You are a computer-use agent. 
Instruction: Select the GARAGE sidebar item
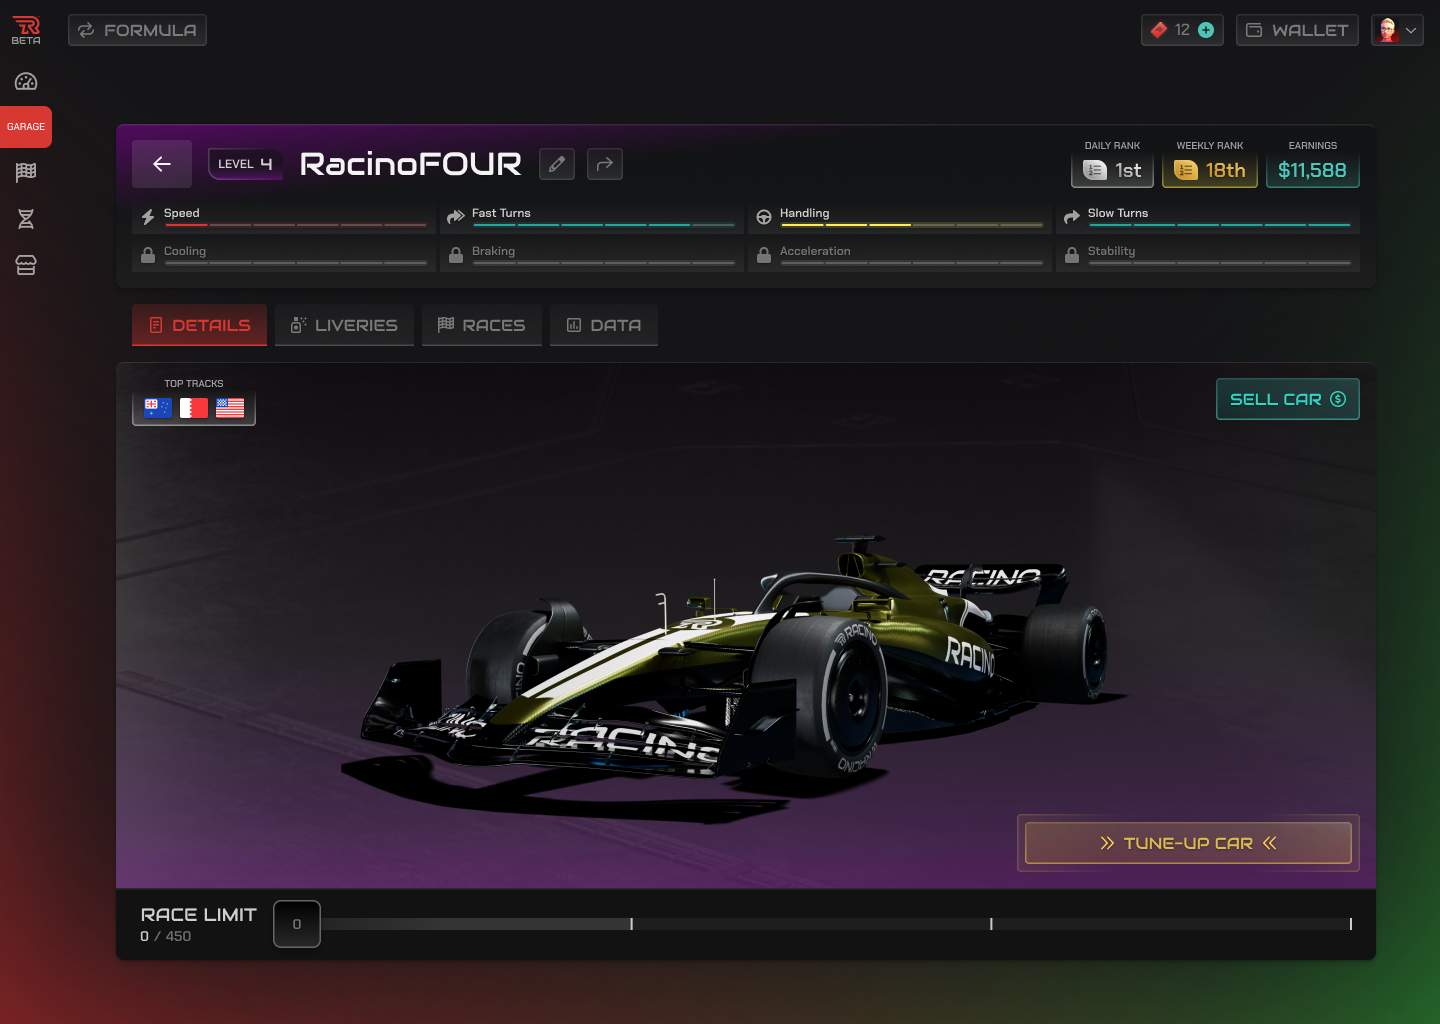(x=26, y=127)
